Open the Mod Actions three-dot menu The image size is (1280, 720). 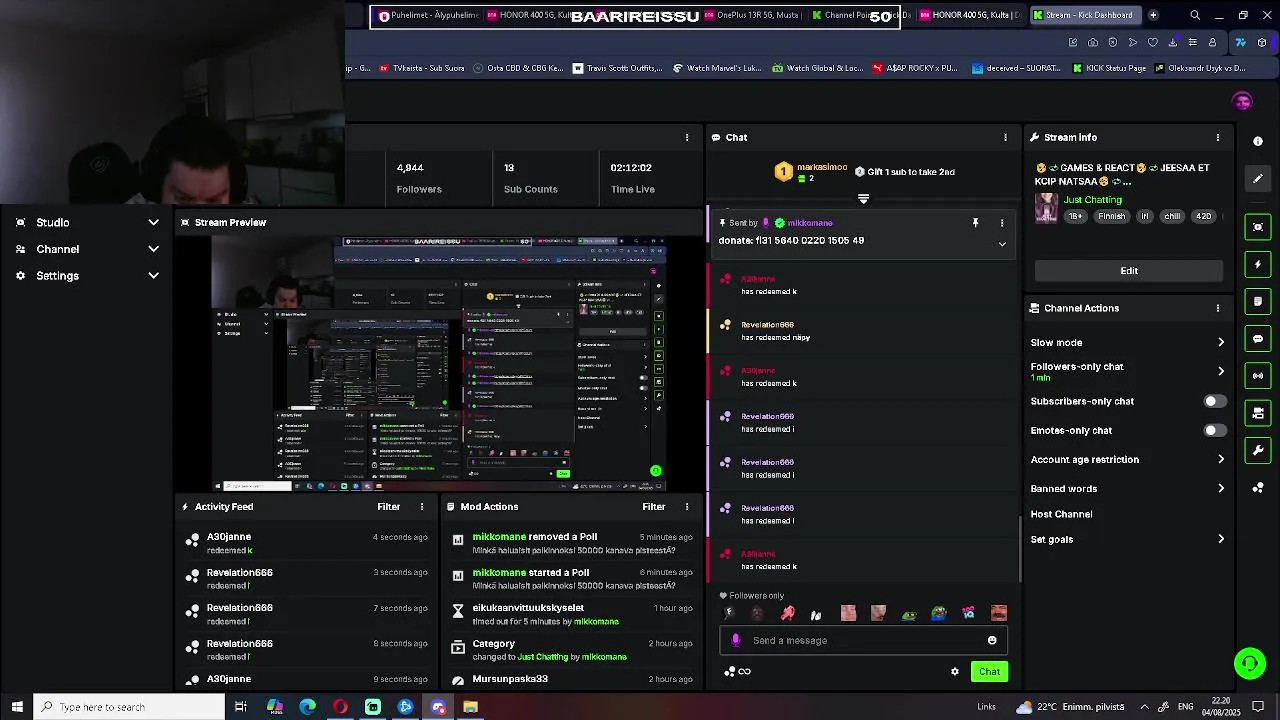pyautogui.click(x=686, y=507)
